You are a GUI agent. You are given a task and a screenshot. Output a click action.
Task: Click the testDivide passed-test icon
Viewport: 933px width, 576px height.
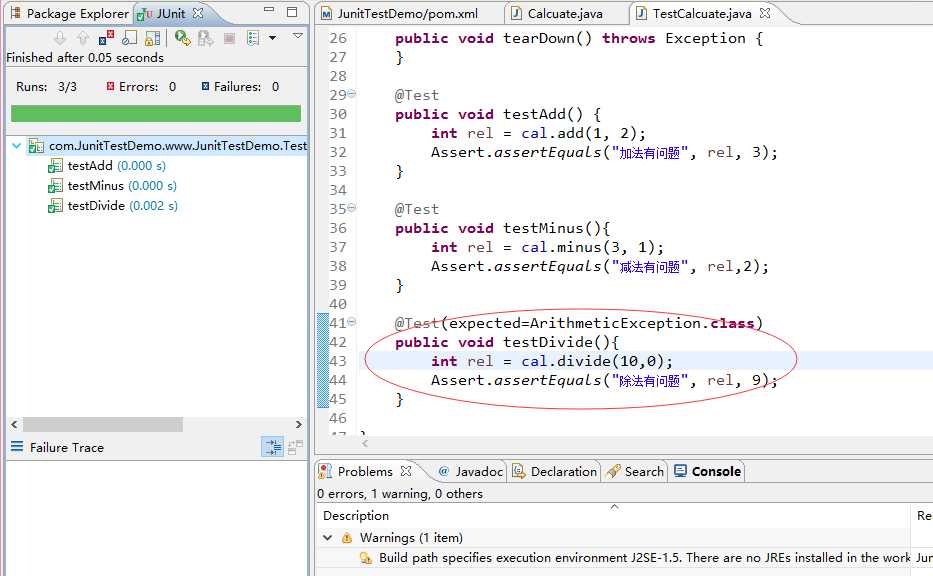(x=55, y=206)
